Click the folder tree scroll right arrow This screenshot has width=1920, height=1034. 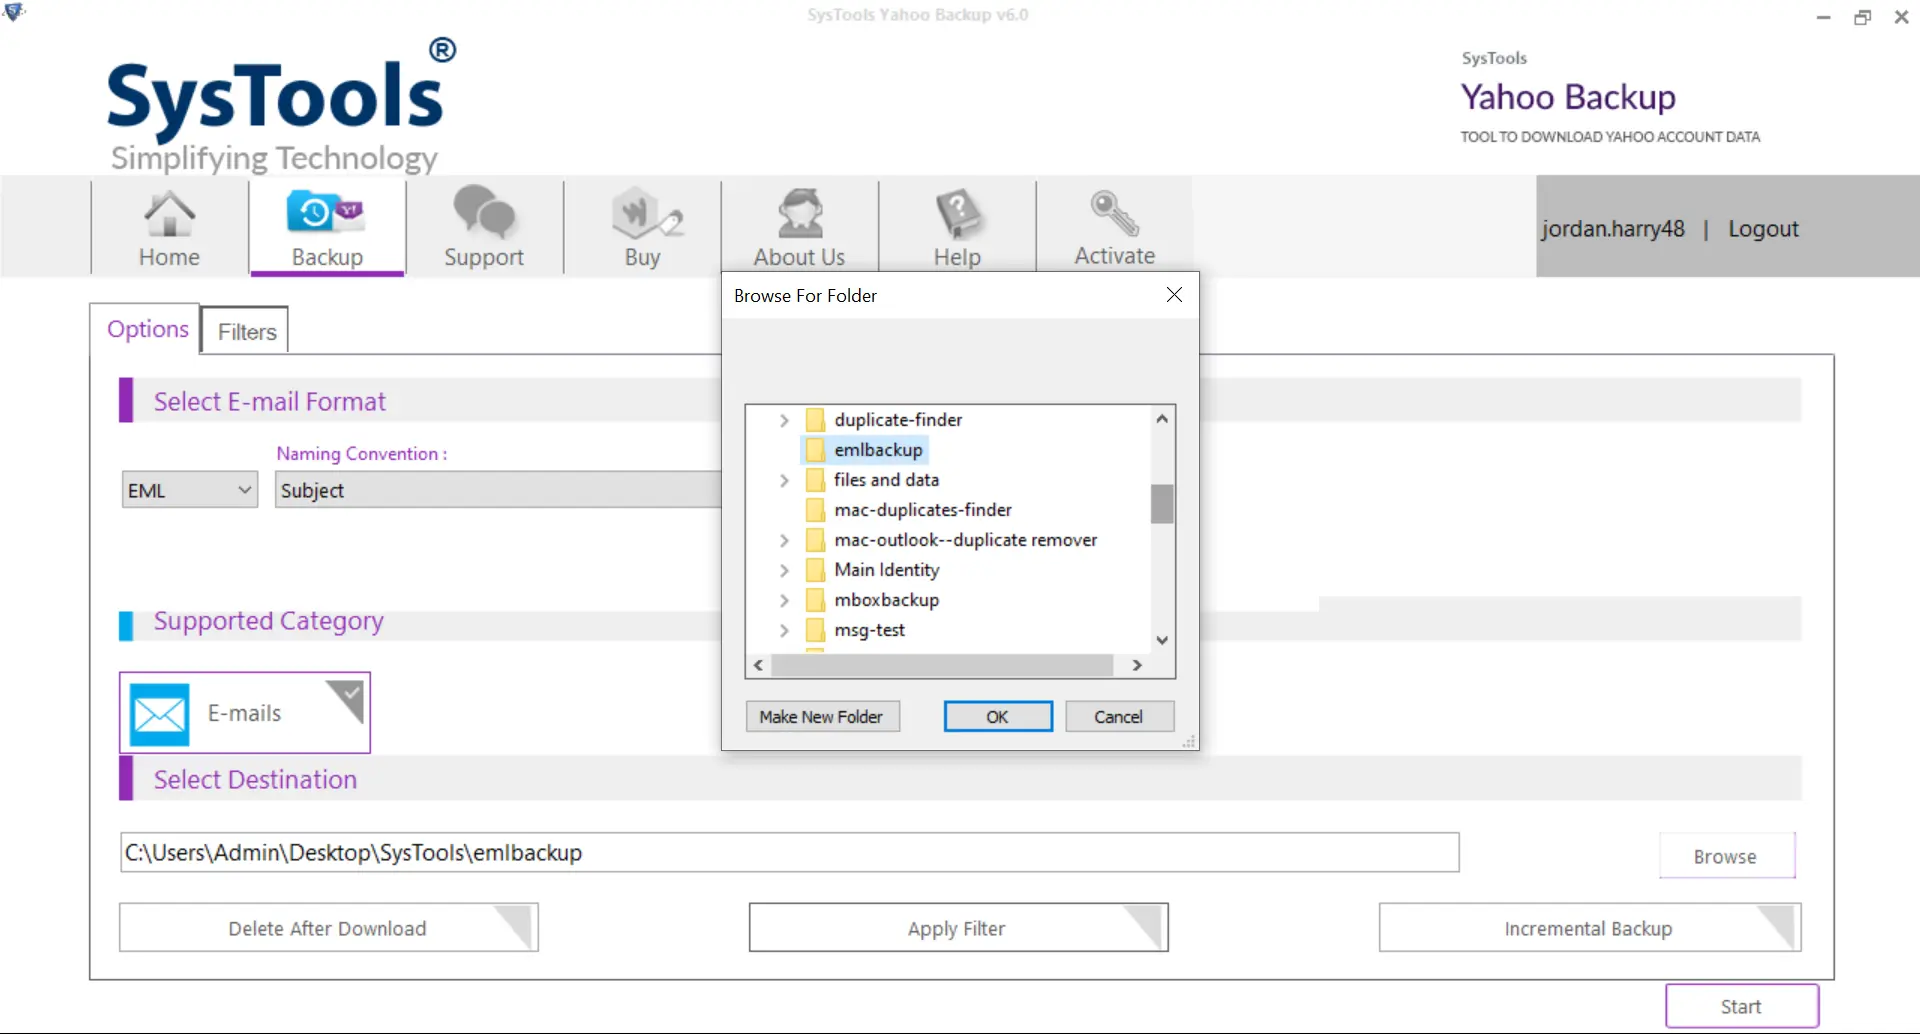[x=1137, y=665]
